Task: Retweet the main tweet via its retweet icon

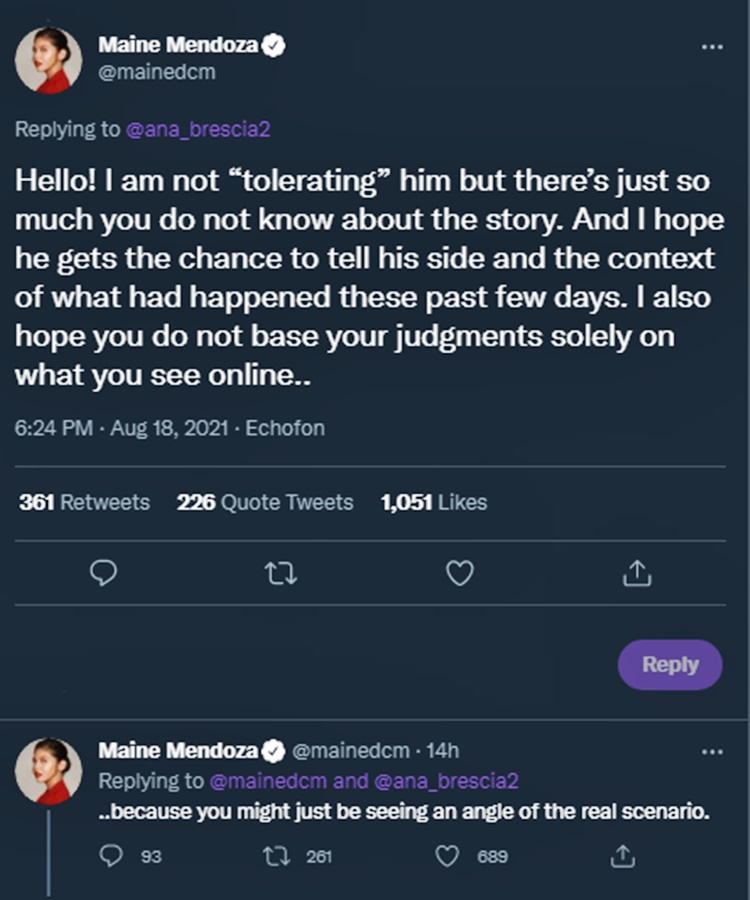Action: (x=281, y=573)
